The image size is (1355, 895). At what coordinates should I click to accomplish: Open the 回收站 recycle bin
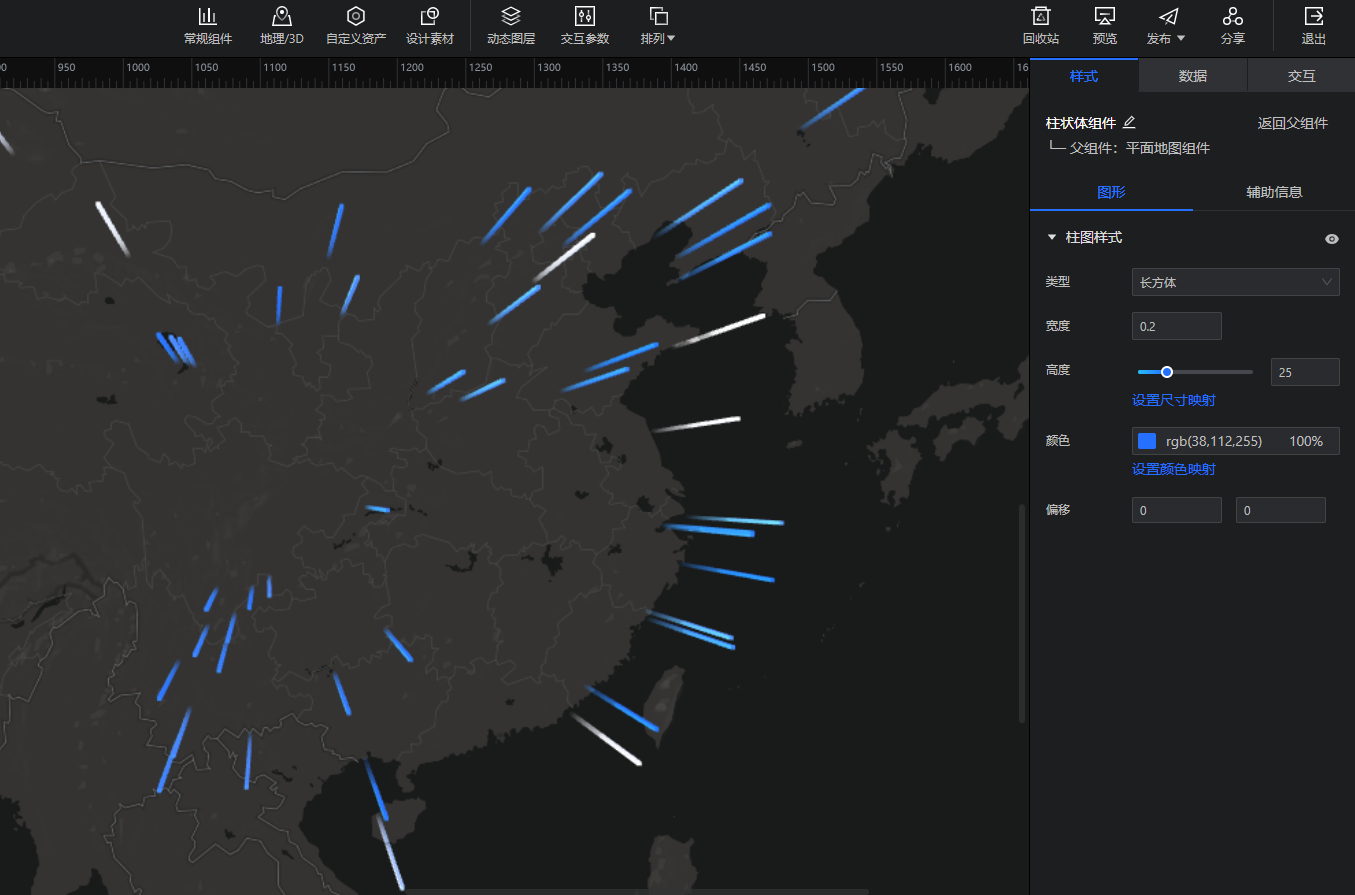1040,17
